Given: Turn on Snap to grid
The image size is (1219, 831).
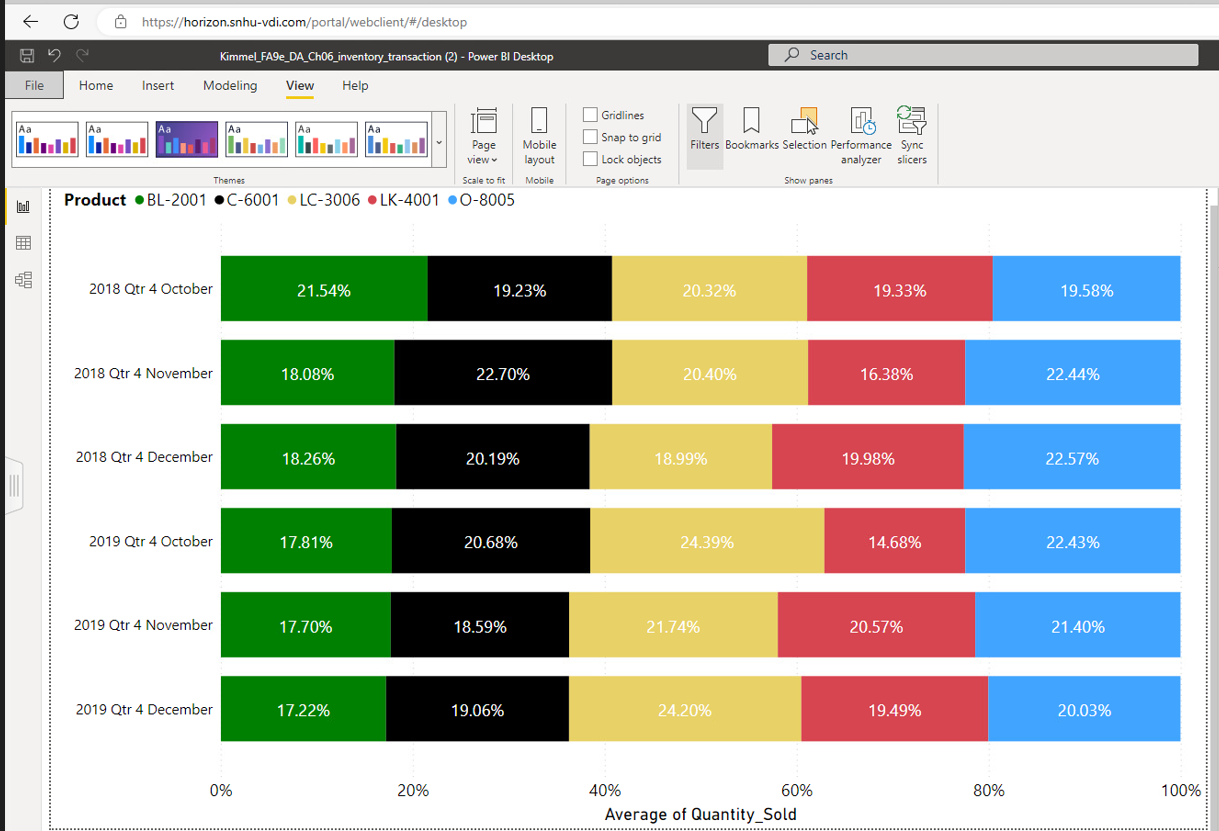Looking at the screenshot, I should click(x=590, y=137).
